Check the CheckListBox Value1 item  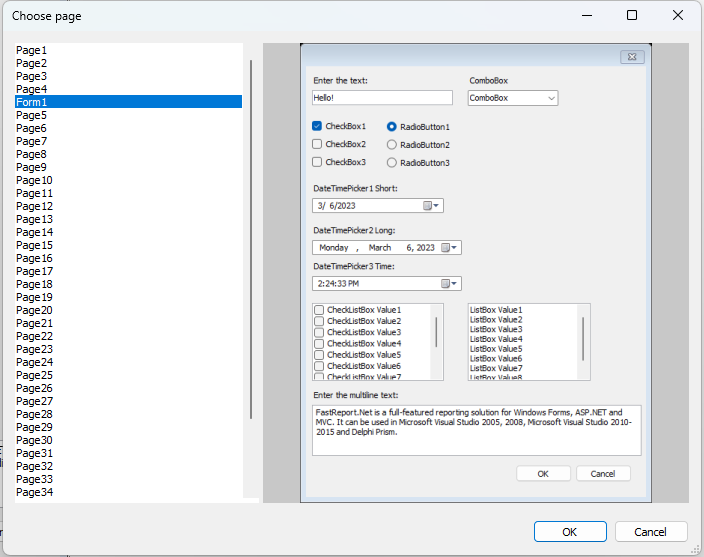[320, 310]
